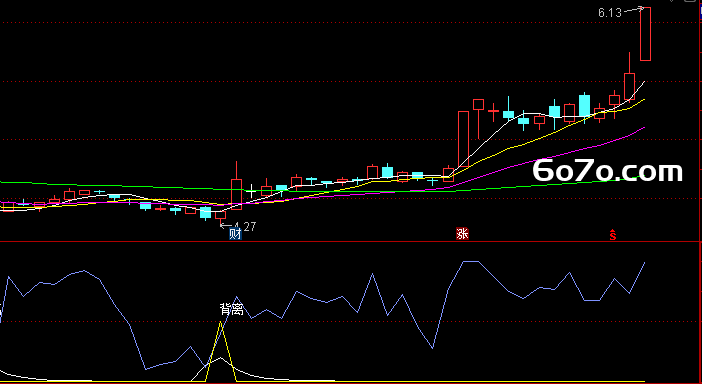Select the tallest red candlestick near 6.13

(x=645, y=34)
